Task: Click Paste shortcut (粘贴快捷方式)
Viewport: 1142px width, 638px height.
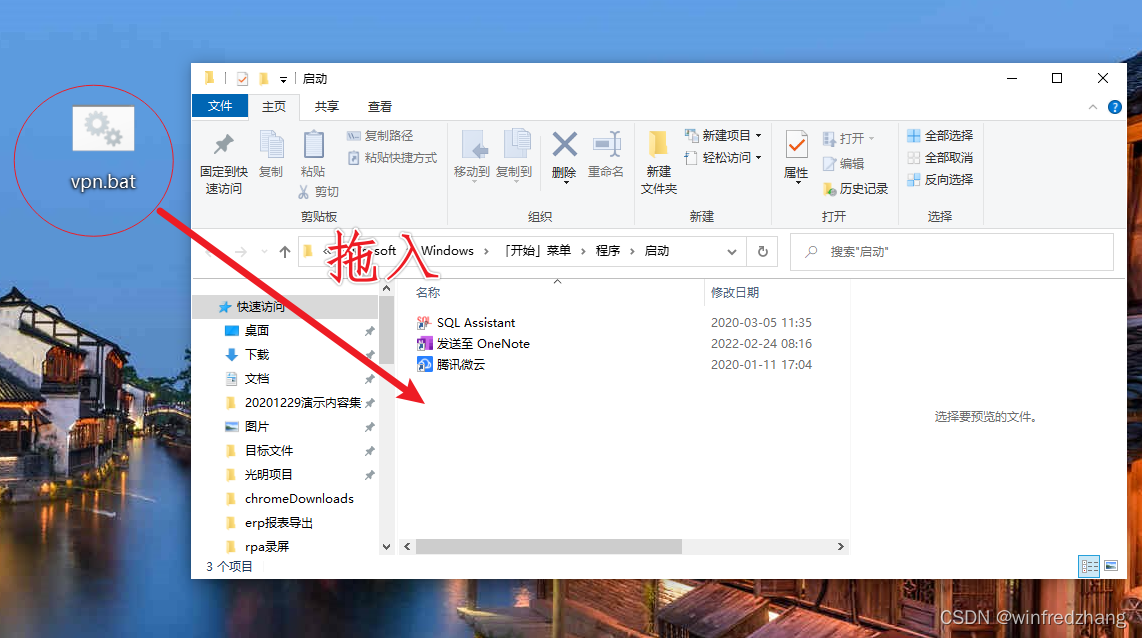Action: [393, 157]
